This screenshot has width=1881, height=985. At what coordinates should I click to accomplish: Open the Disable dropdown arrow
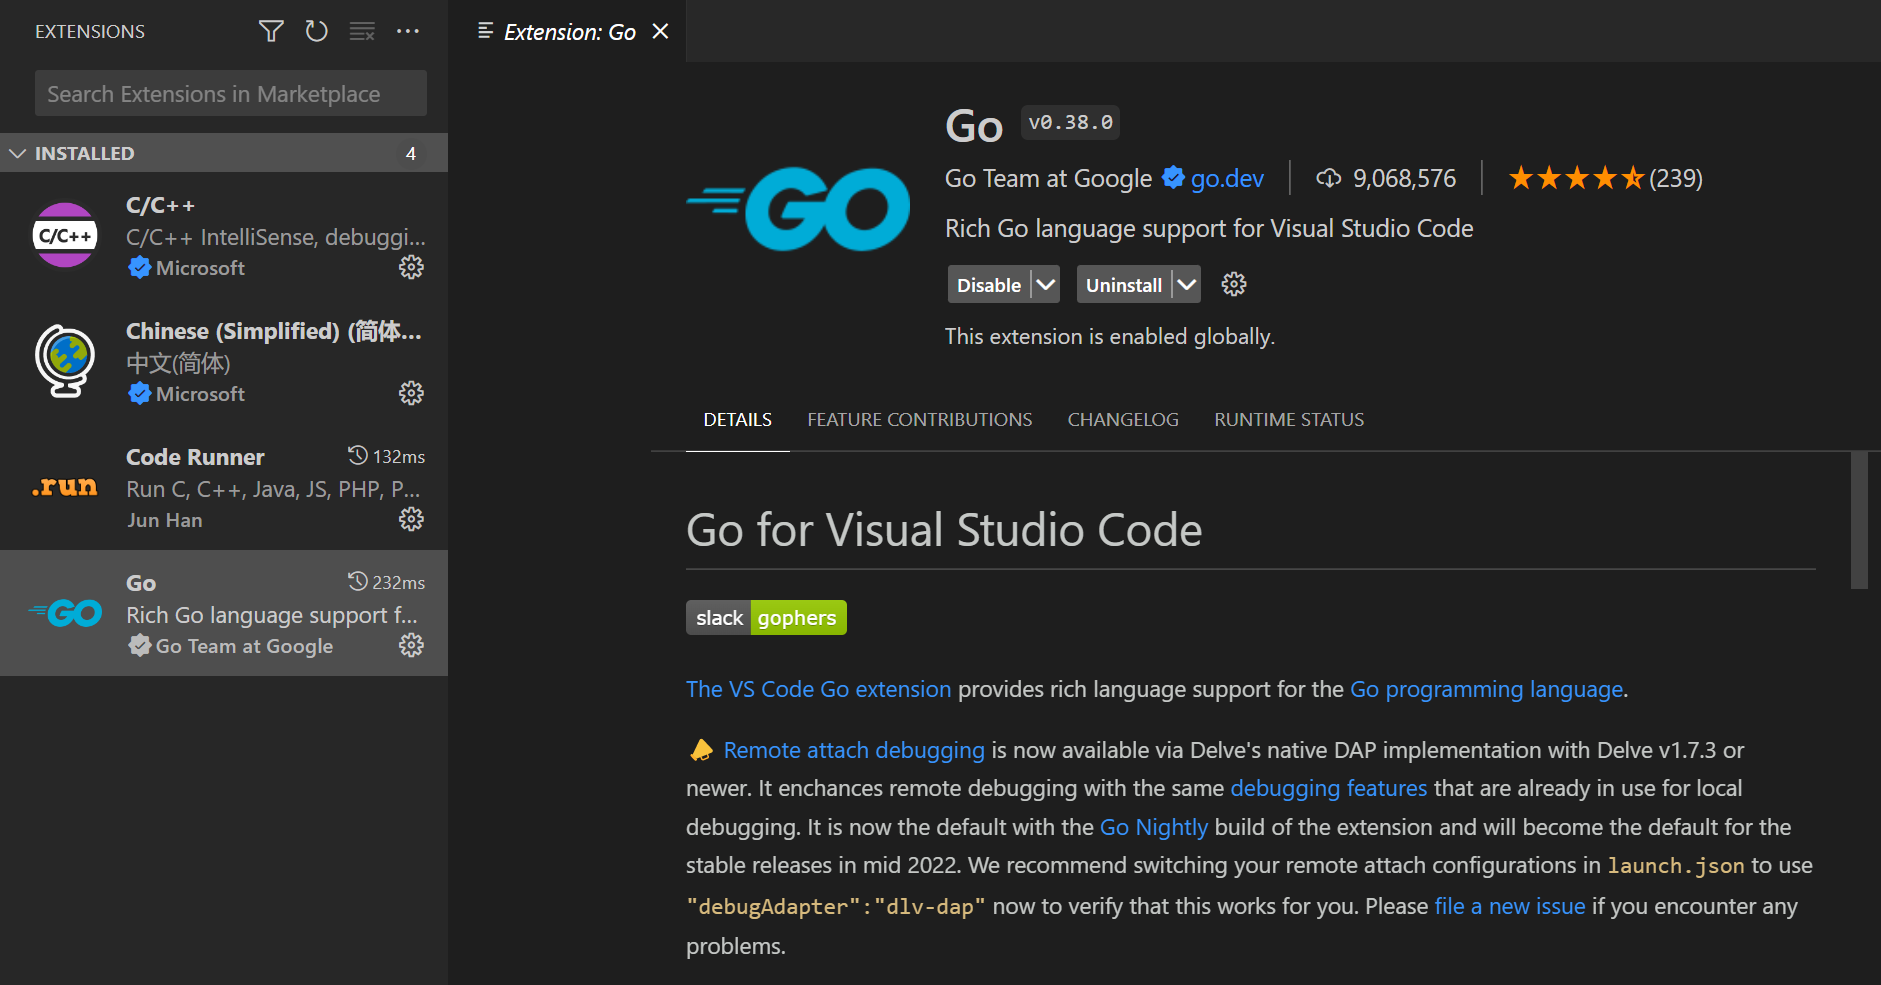pos(1045,285)
